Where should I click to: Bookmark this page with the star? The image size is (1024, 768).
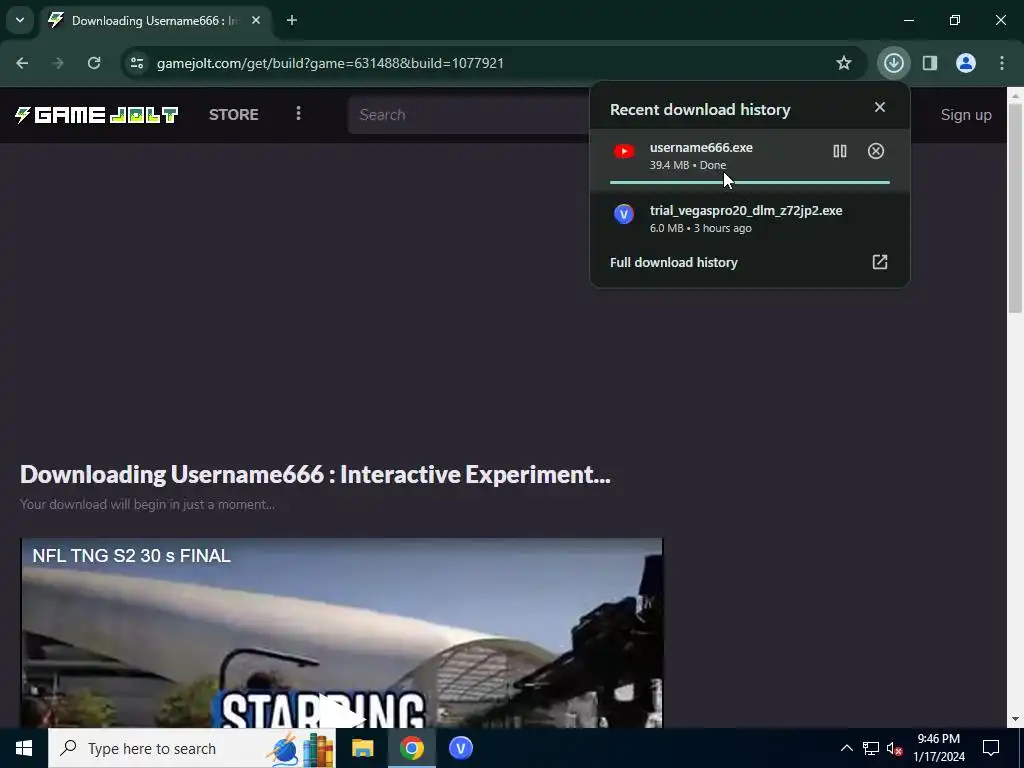pos(844,63)
